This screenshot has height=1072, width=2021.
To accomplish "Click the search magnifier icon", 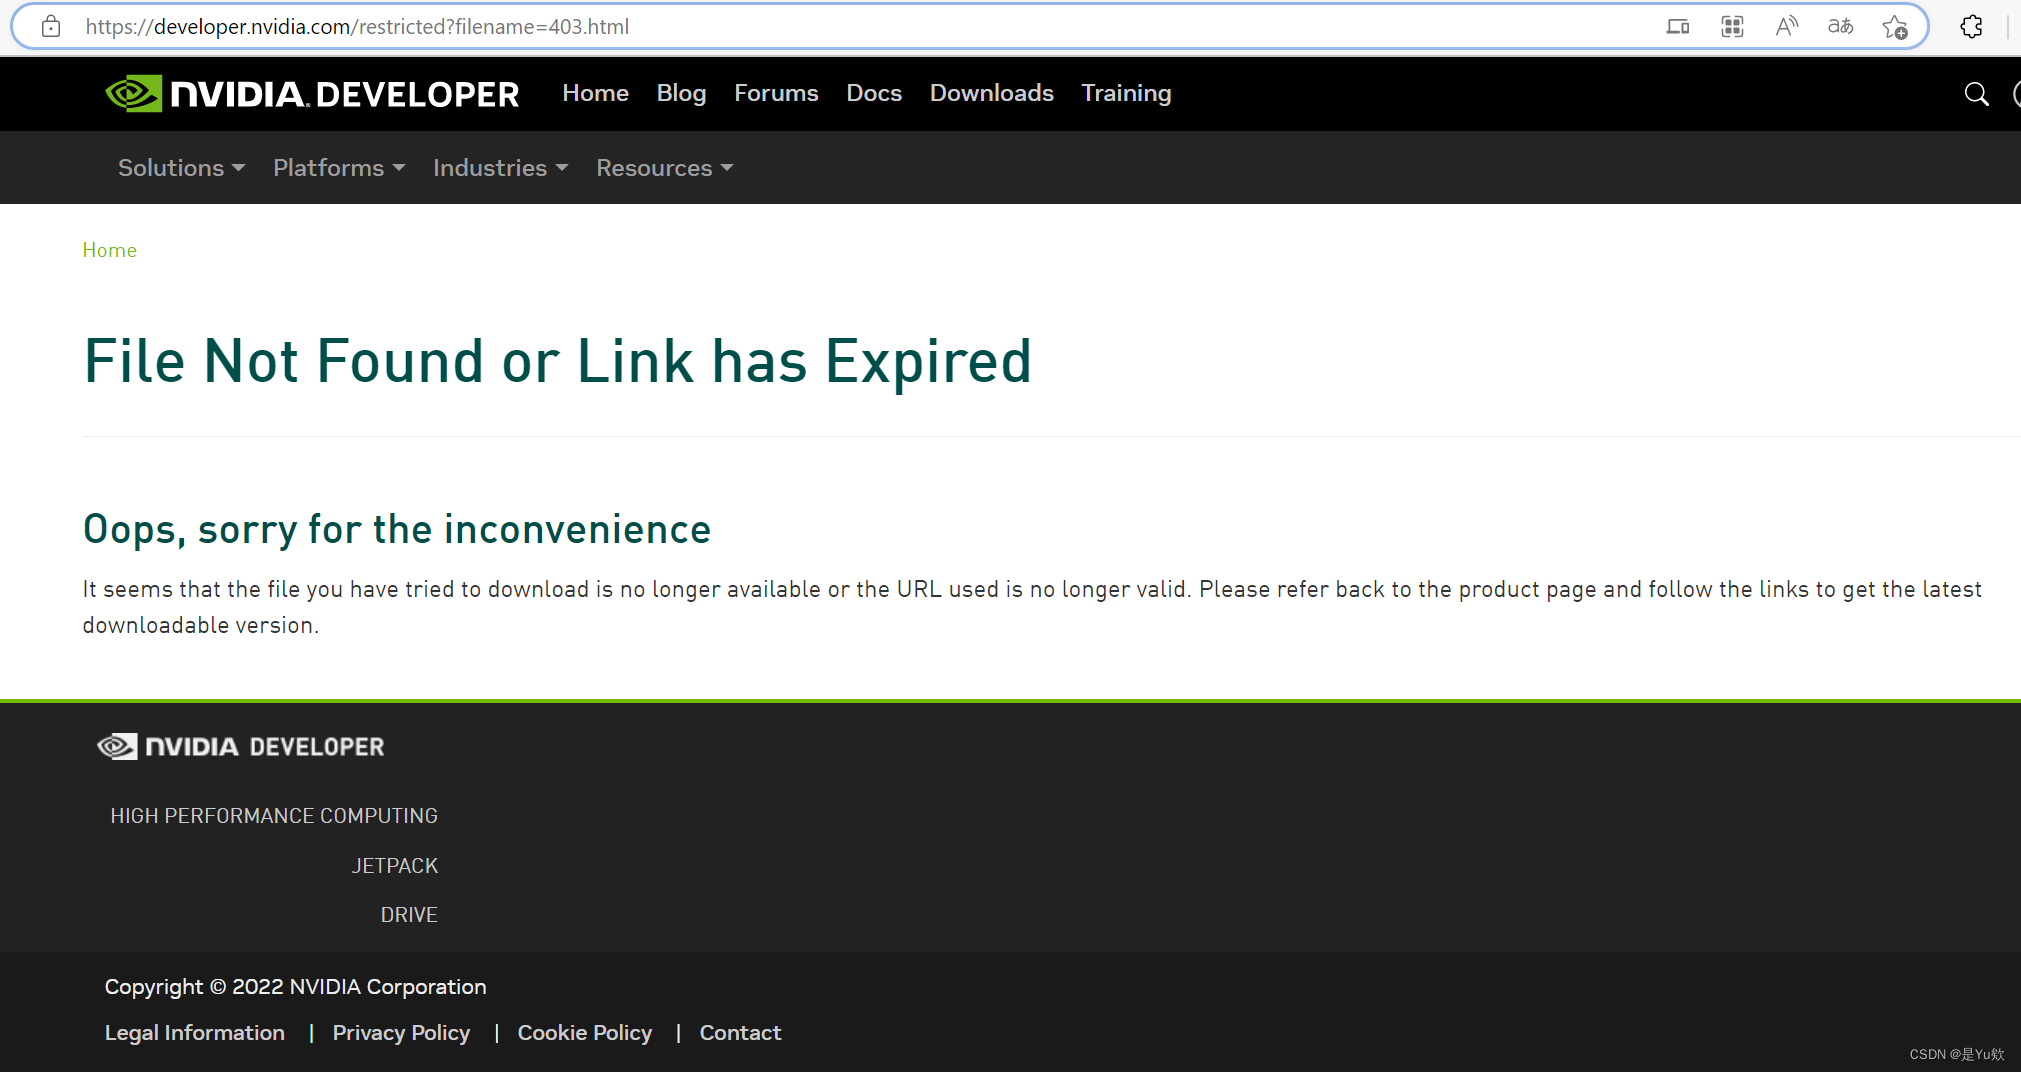I will (x=1976, y=94).
